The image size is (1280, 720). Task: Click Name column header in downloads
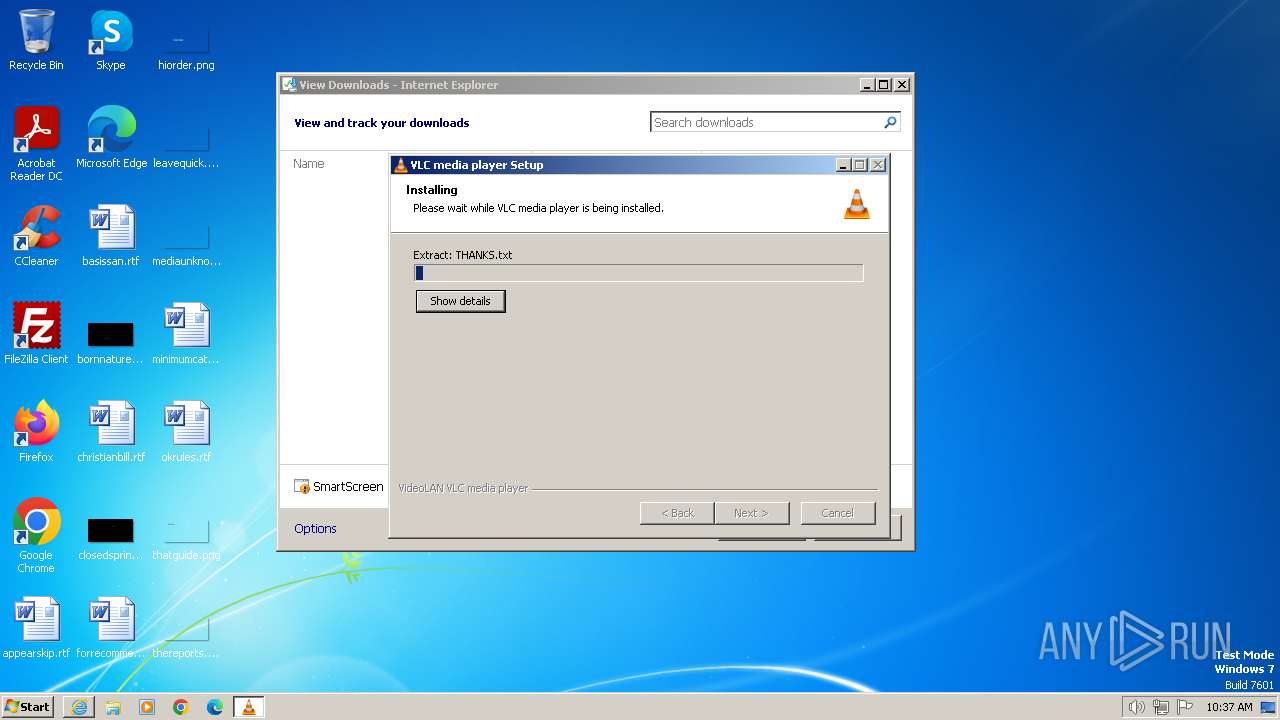point(309,164)
